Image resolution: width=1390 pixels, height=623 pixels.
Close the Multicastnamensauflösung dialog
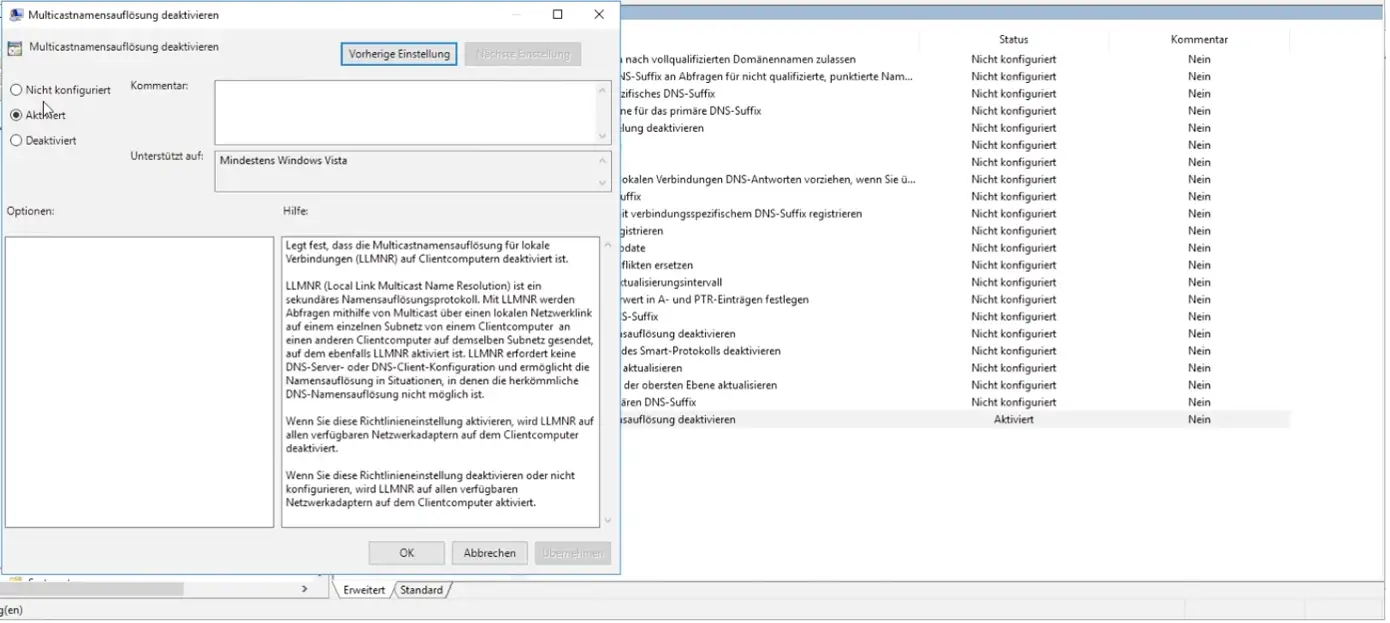click(599, 14)
